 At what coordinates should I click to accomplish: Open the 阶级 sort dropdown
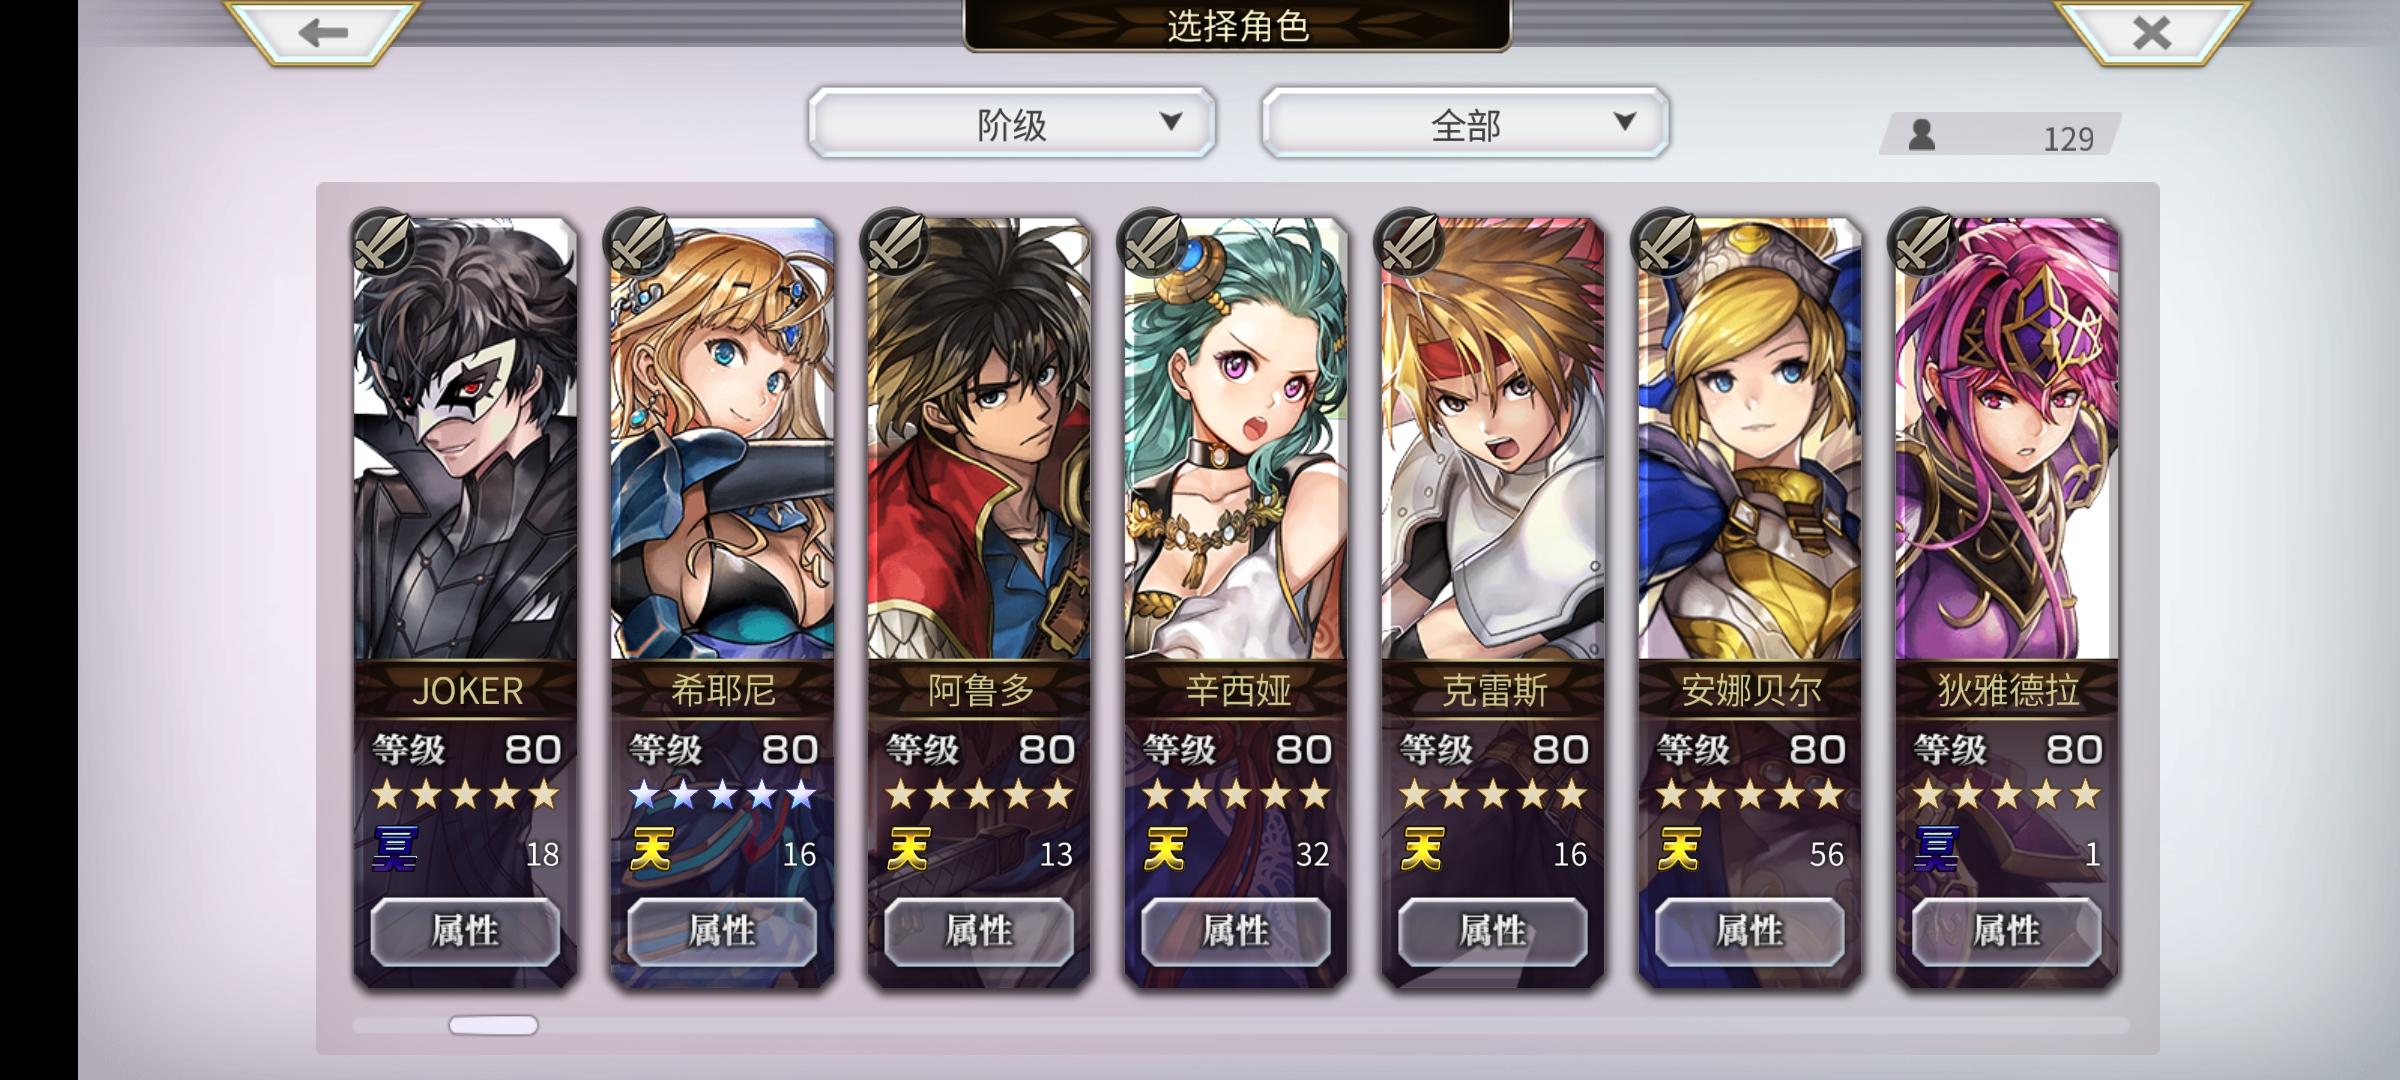(x=1012, y=123)
